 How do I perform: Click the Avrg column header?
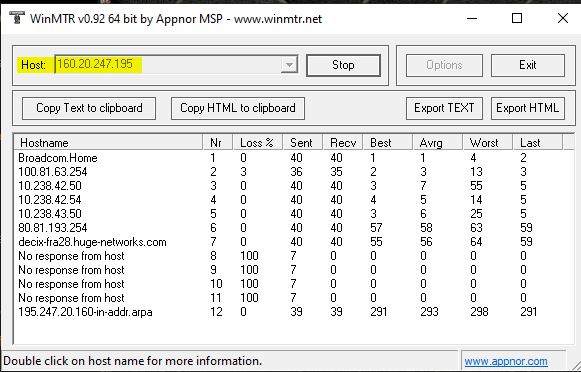pyautogui.click(x=438, y=143)
